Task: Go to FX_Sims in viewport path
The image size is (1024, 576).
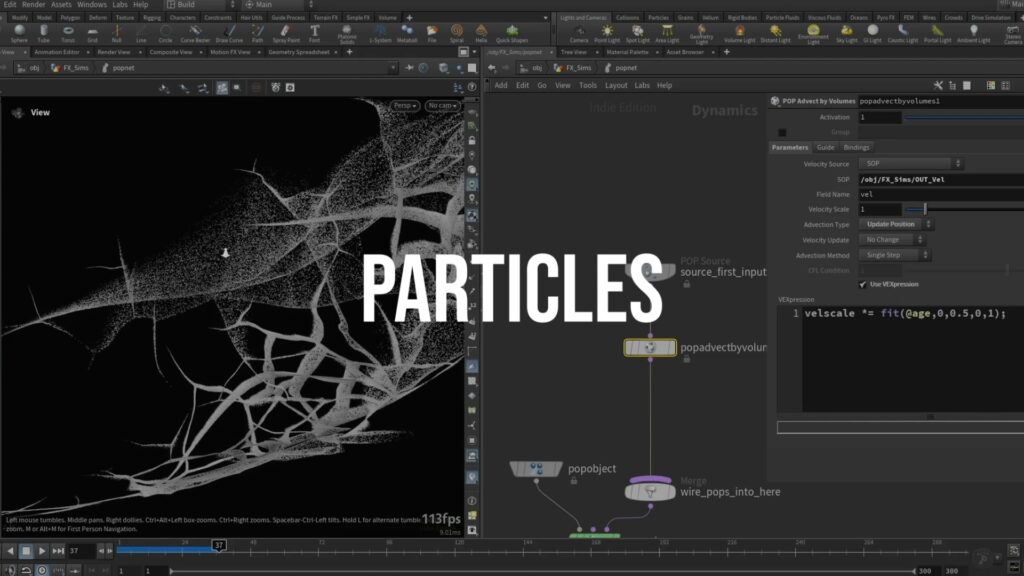Action: [x=71, y=68]
